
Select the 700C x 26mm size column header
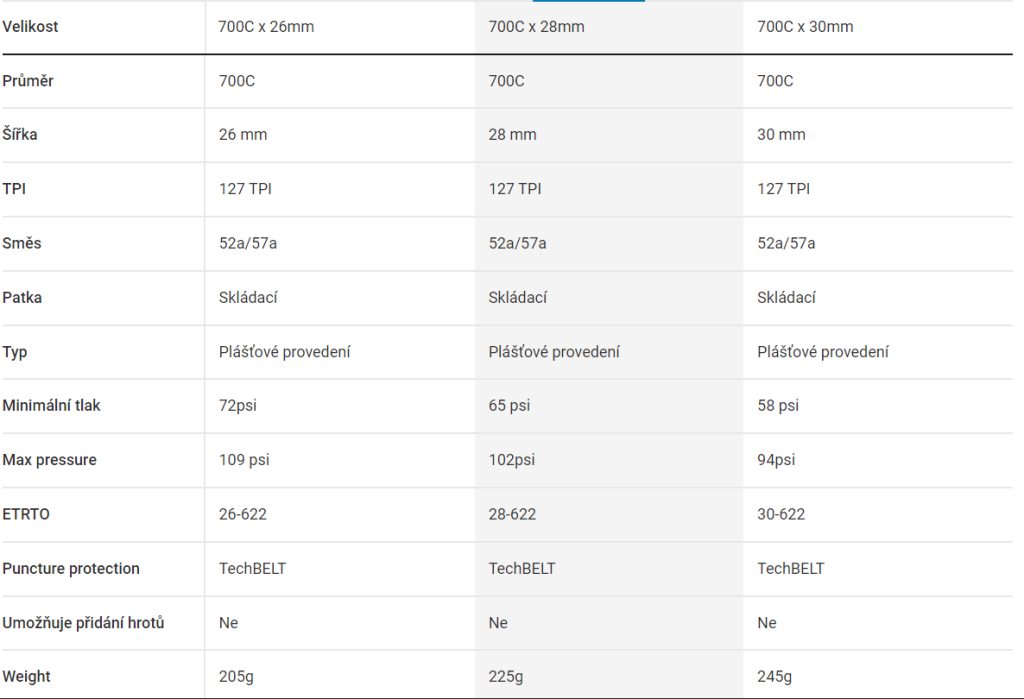coord(266,27)
